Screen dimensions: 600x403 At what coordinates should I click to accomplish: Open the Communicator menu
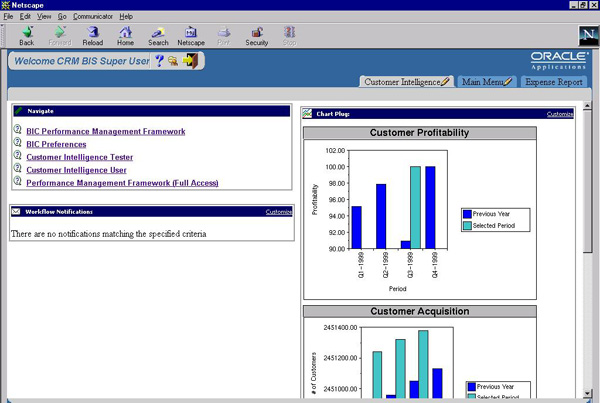[93, 16]
